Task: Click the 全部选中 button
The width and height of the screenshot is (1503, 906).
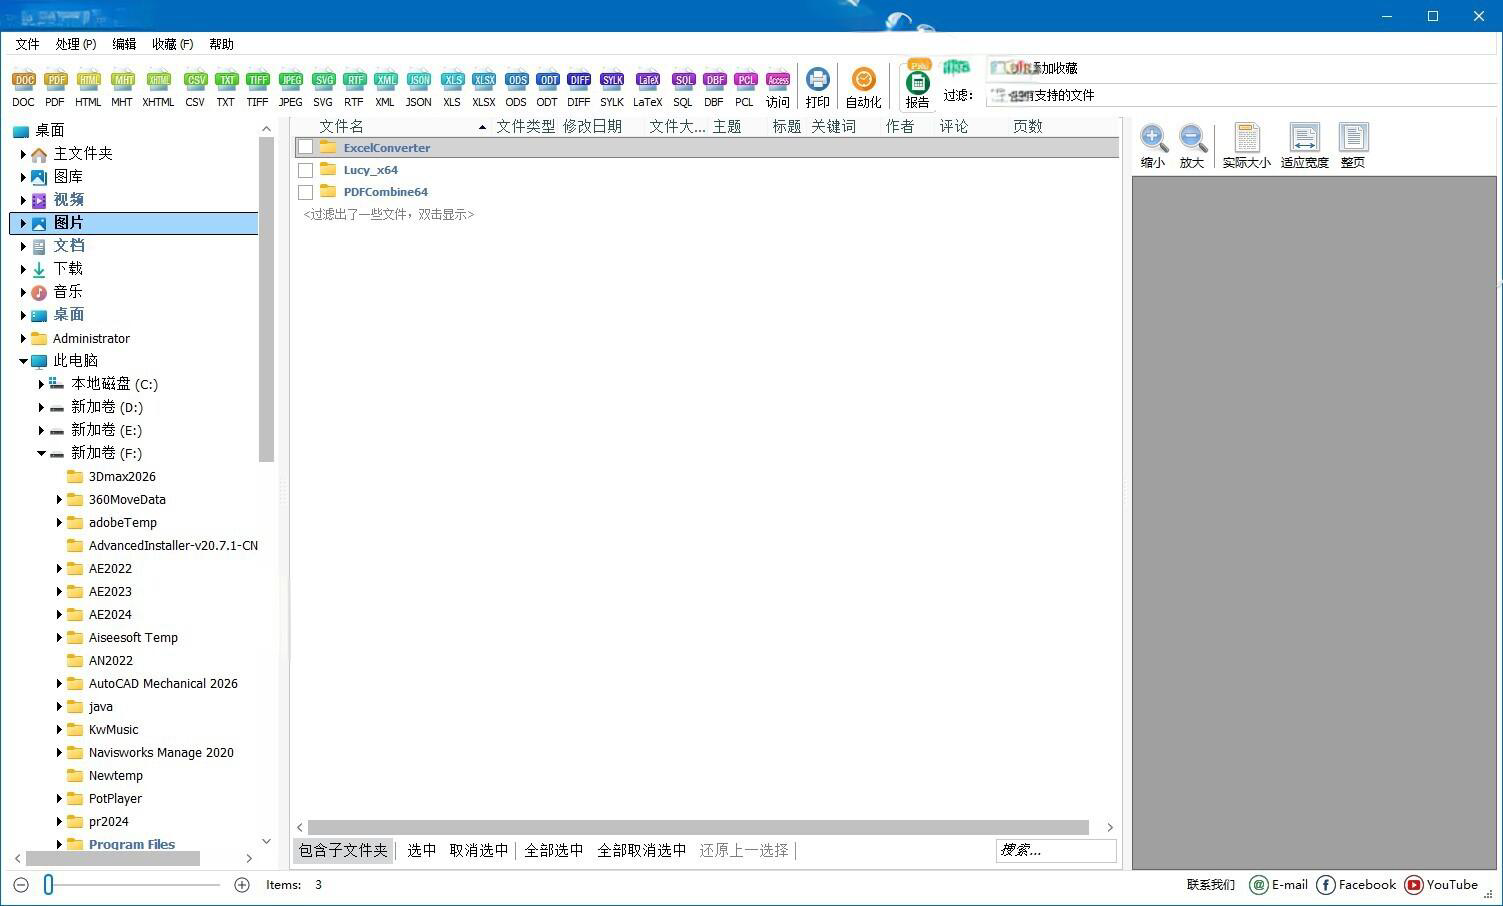Action: click(553, 850)
